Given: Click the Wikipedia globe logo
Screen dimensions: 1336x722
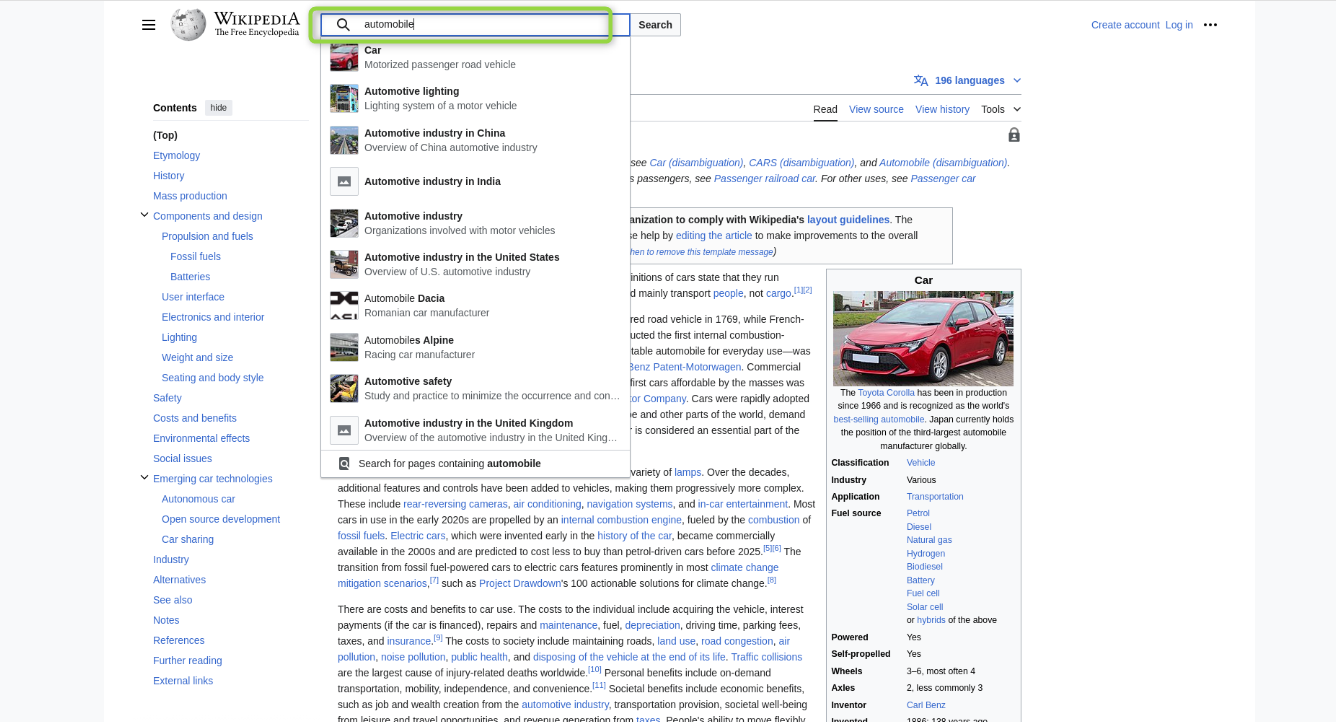Looking at the screenshot, I should tap(188, 25).
